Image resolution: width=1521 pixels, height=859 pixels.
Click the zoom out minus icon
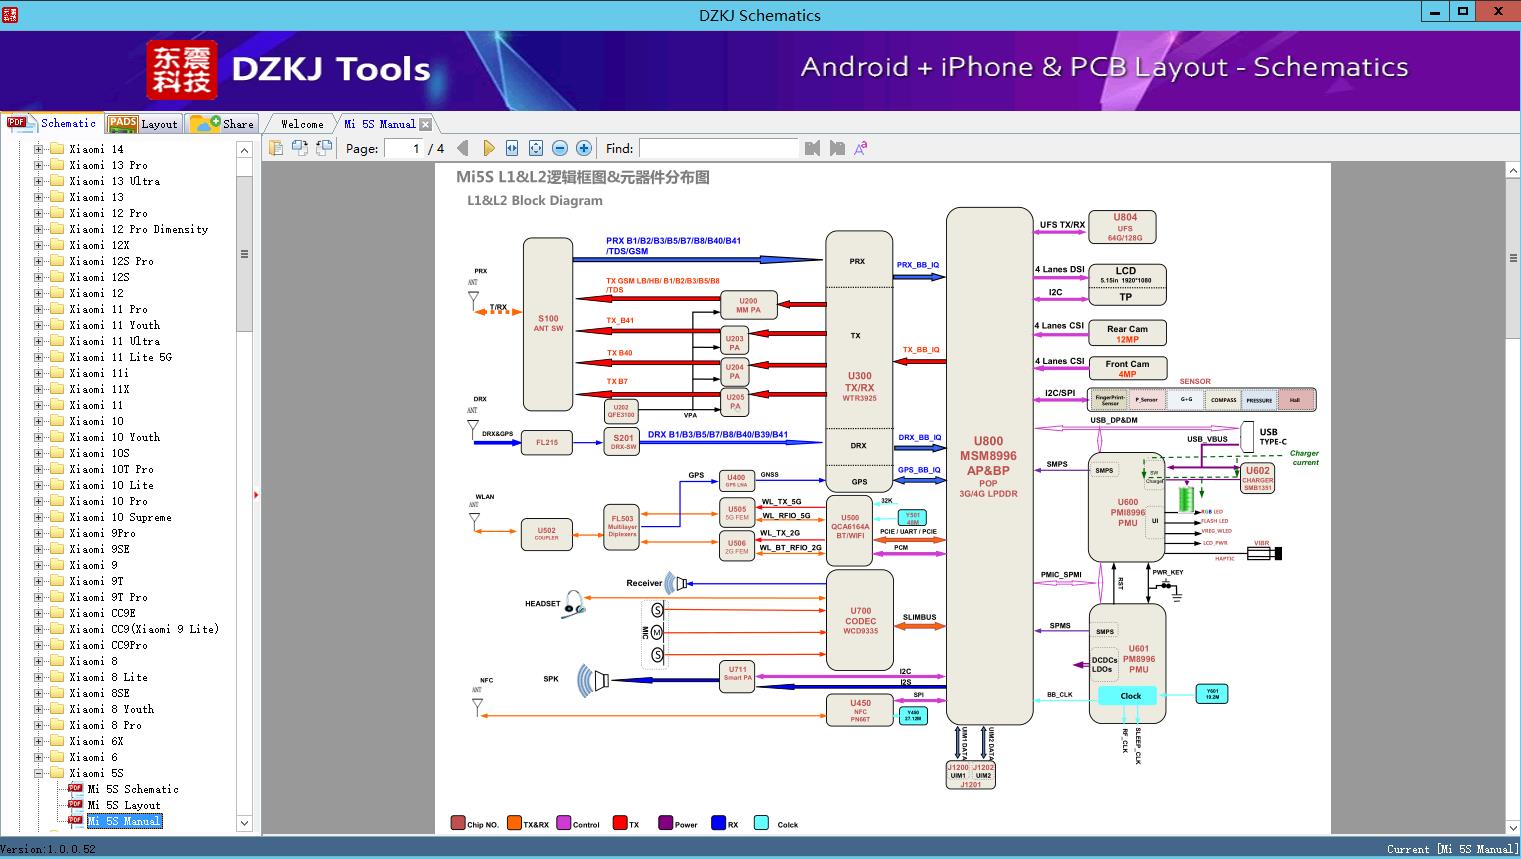click(560, 148)
